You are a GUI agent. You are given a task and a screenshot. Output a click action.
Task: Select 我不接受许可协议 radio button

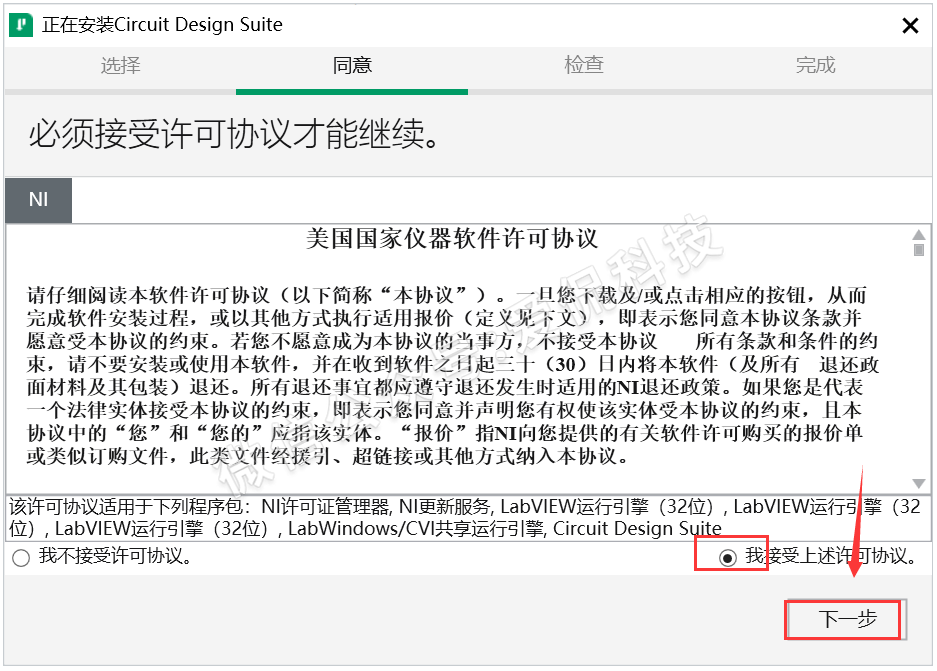[x=21, y=558]
